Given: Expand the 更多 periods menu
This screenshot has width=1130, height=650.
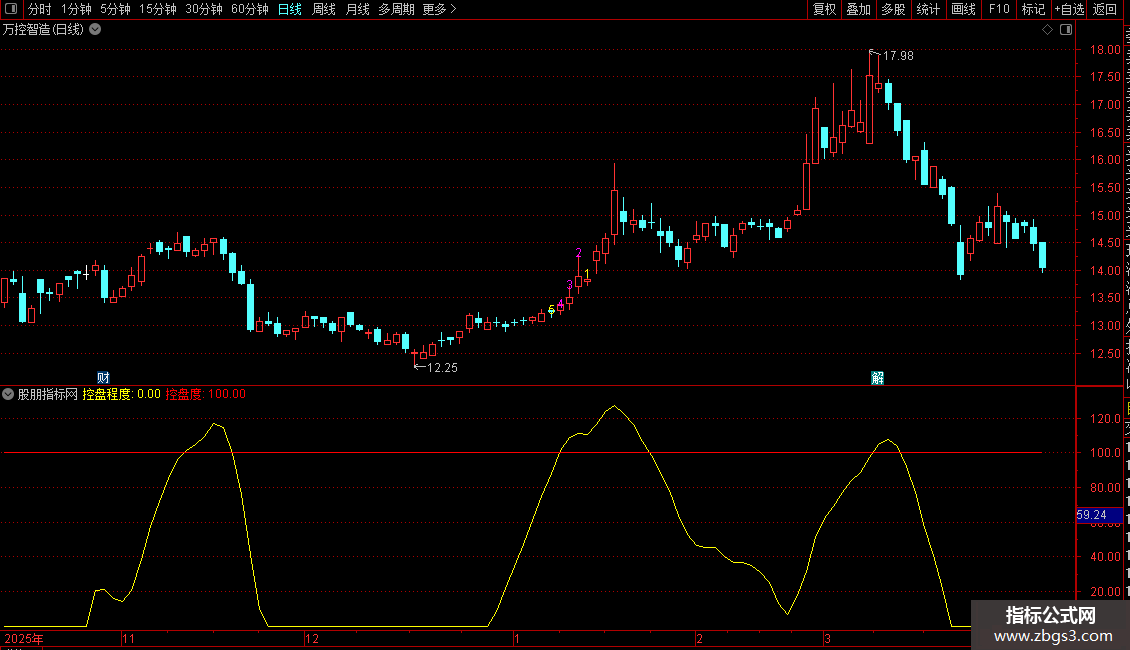Looking at the screenshot, I should 440,9.
